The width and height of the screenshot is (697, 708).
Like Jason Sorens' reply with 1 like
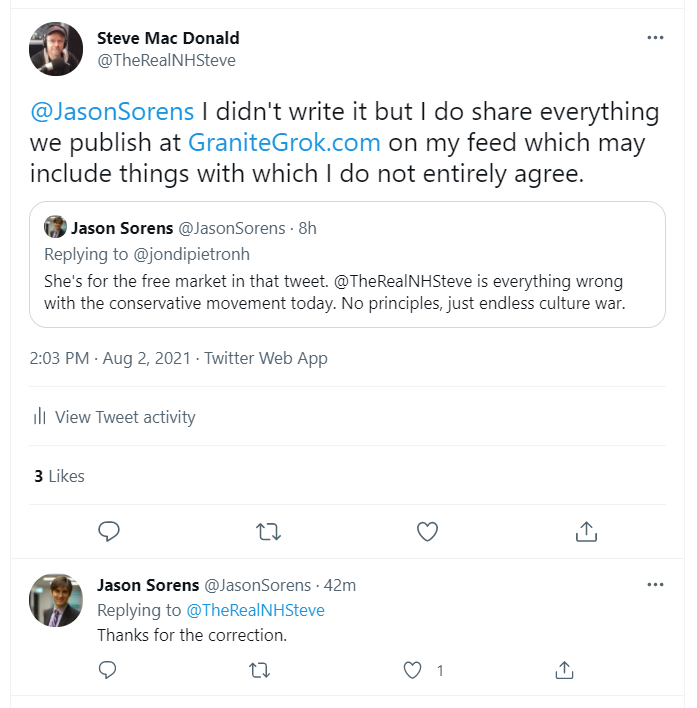413,670
